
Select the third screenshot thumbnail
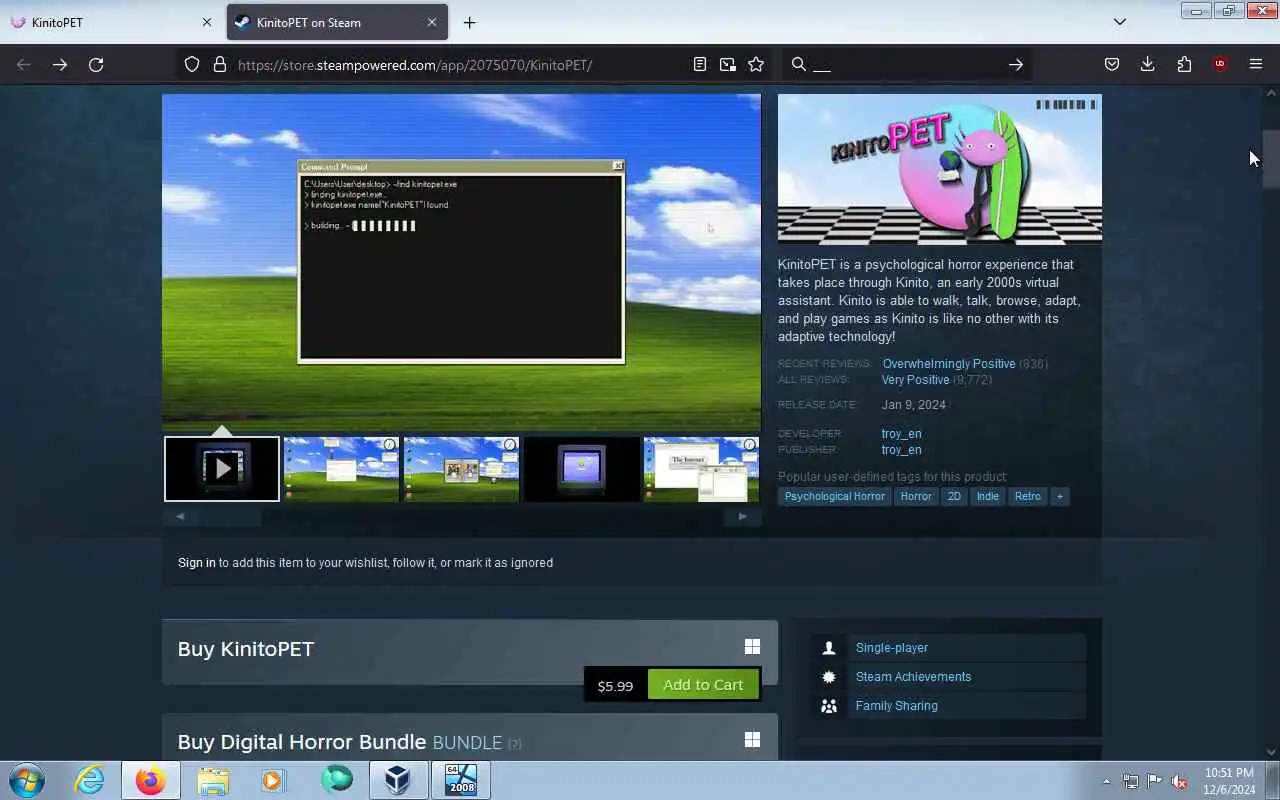pyautogui.click(x=461, y=468)
